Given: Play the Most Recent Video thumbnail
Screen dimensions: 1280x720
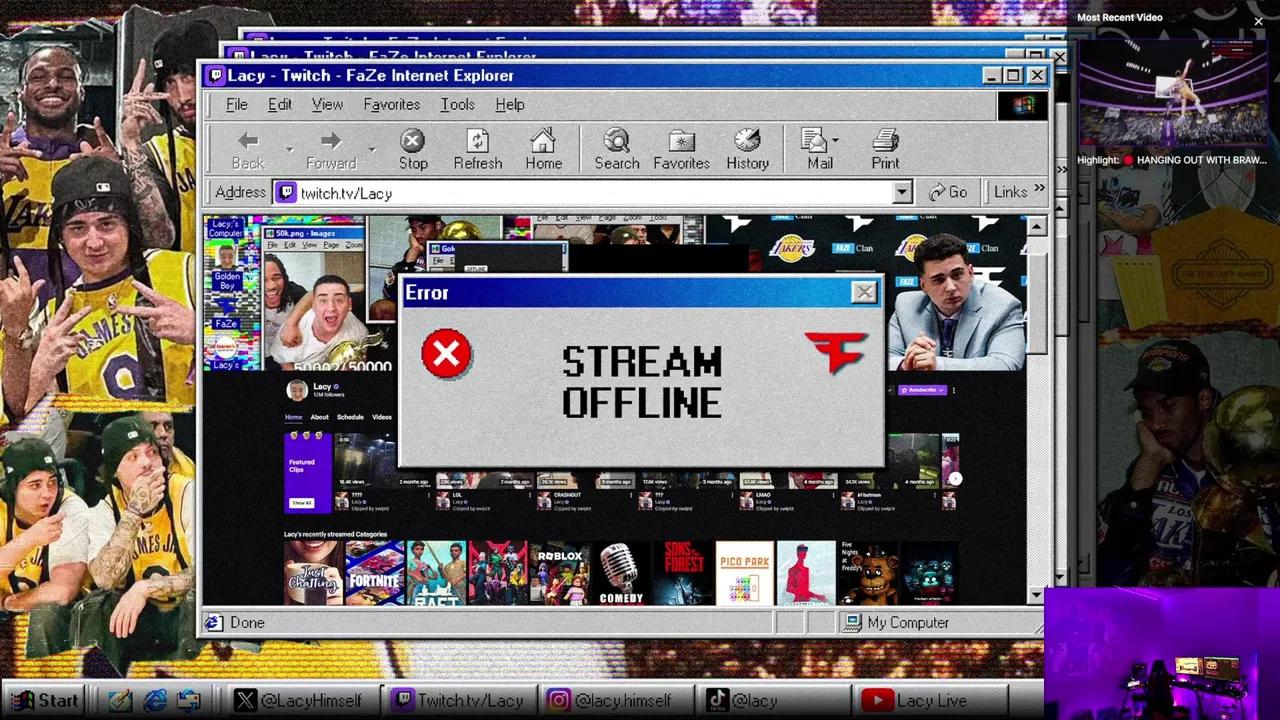Looking at the screenshot, I should click(x=1171, y=95).
